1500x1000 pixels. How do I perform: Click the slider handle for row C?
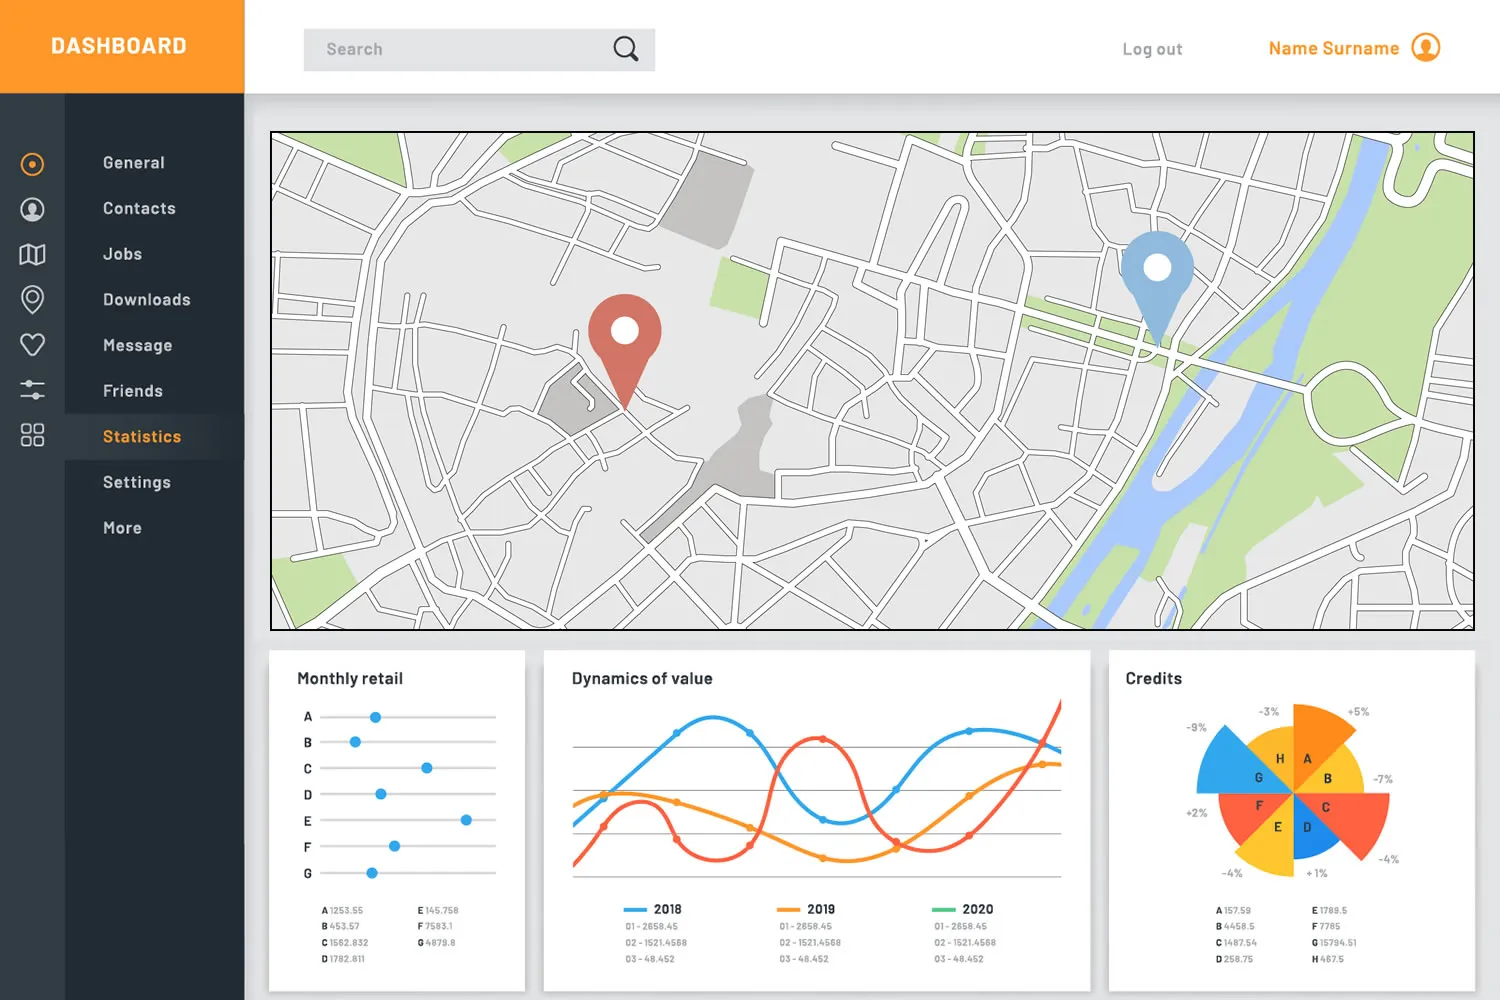tap(427, 768)
